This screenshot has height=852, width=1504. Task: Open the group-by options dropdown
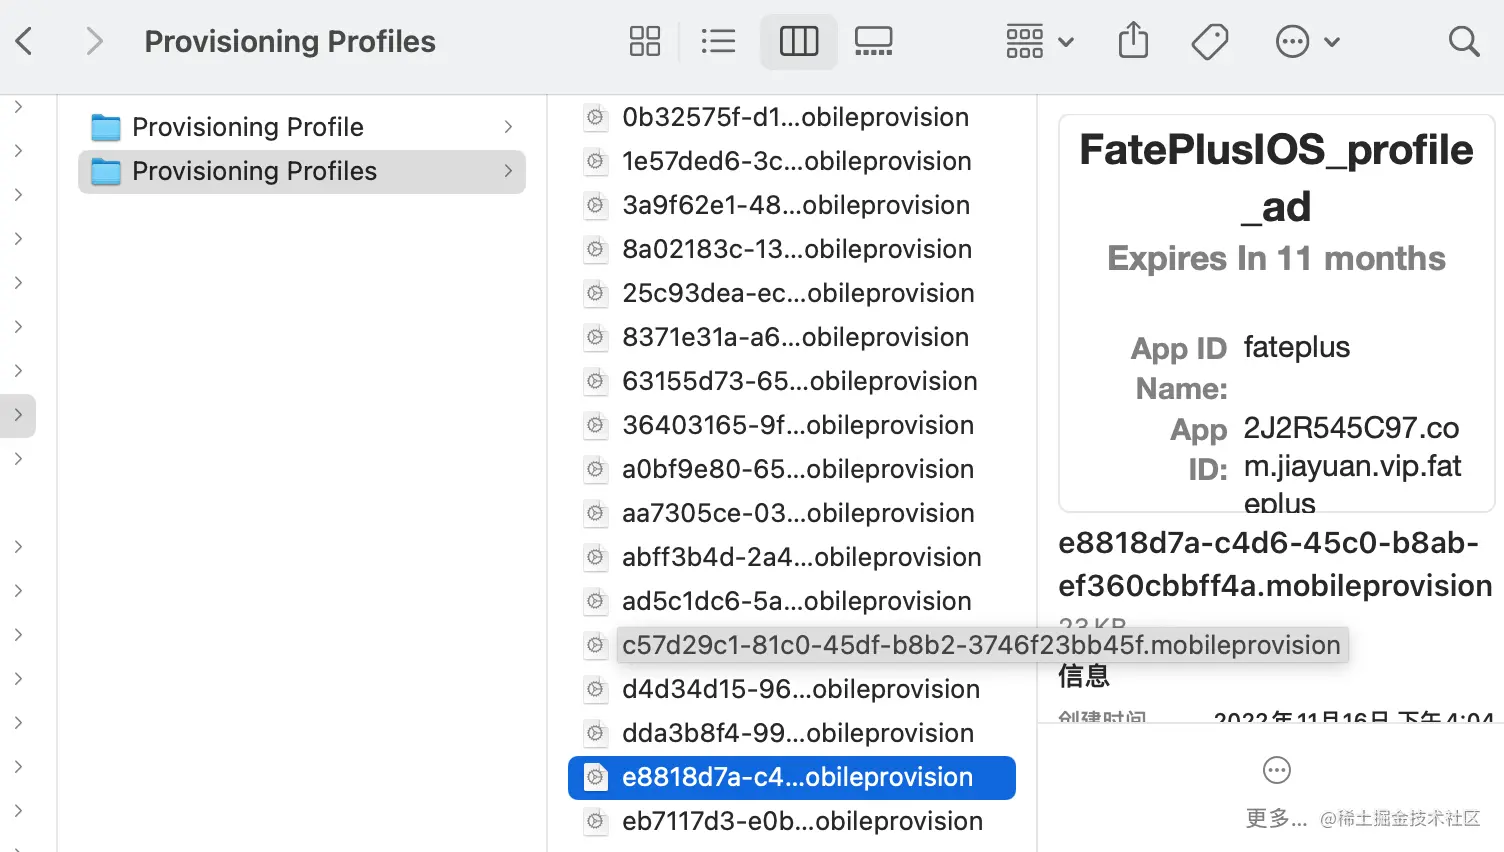(x=1039, y=41)
